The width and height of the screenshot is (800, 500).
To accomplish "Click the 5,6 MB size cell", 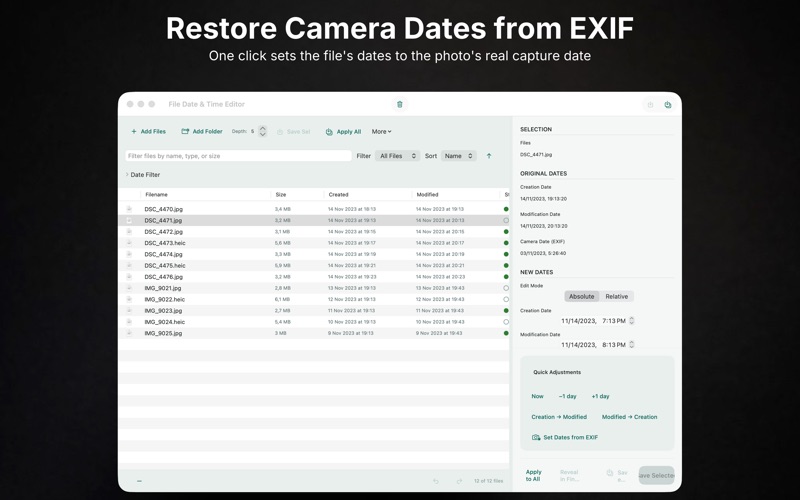I will [x=283, y=243].
